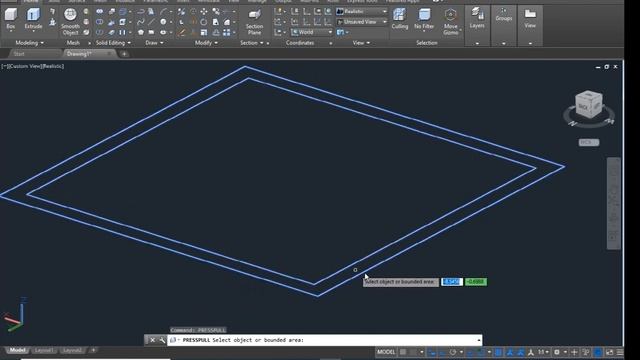The image size is (640, 360).
Task: Click the PRESSPULL command line input
Action: coord(324,340)
